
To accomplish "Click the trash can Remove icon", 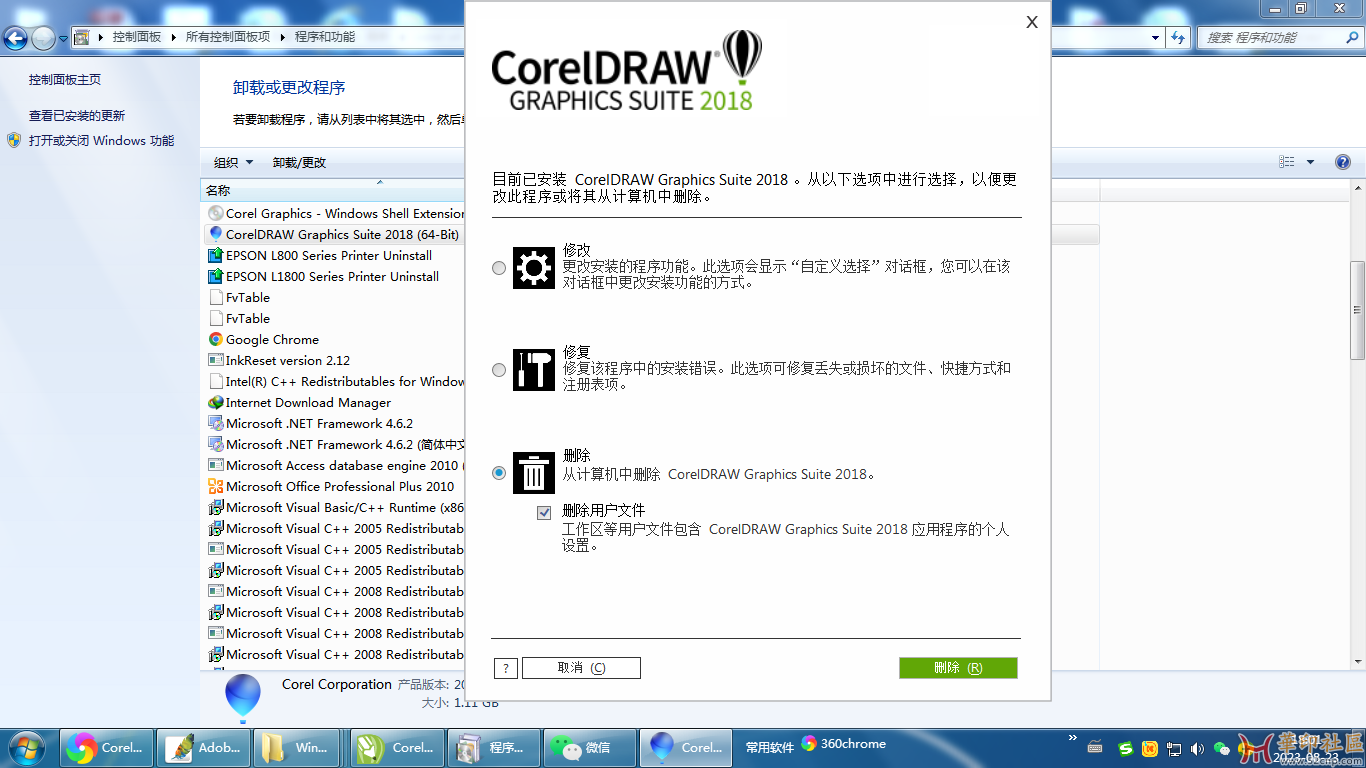I will [x=533, y=473].
